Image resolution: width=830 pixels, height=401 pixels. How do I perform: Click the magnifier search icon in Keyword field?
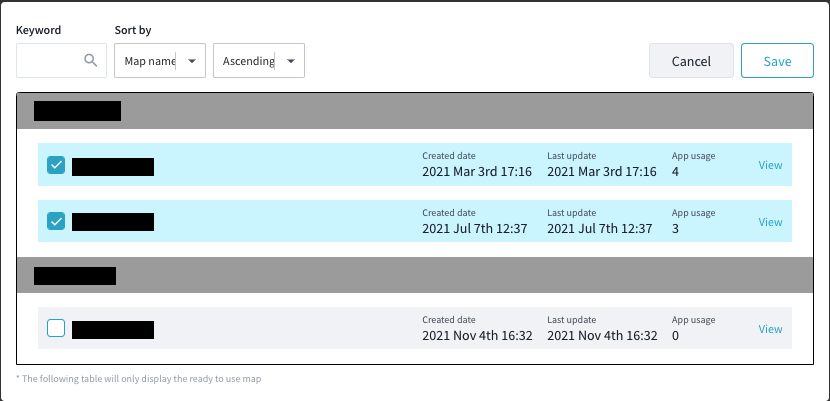[x=91, y=60]
